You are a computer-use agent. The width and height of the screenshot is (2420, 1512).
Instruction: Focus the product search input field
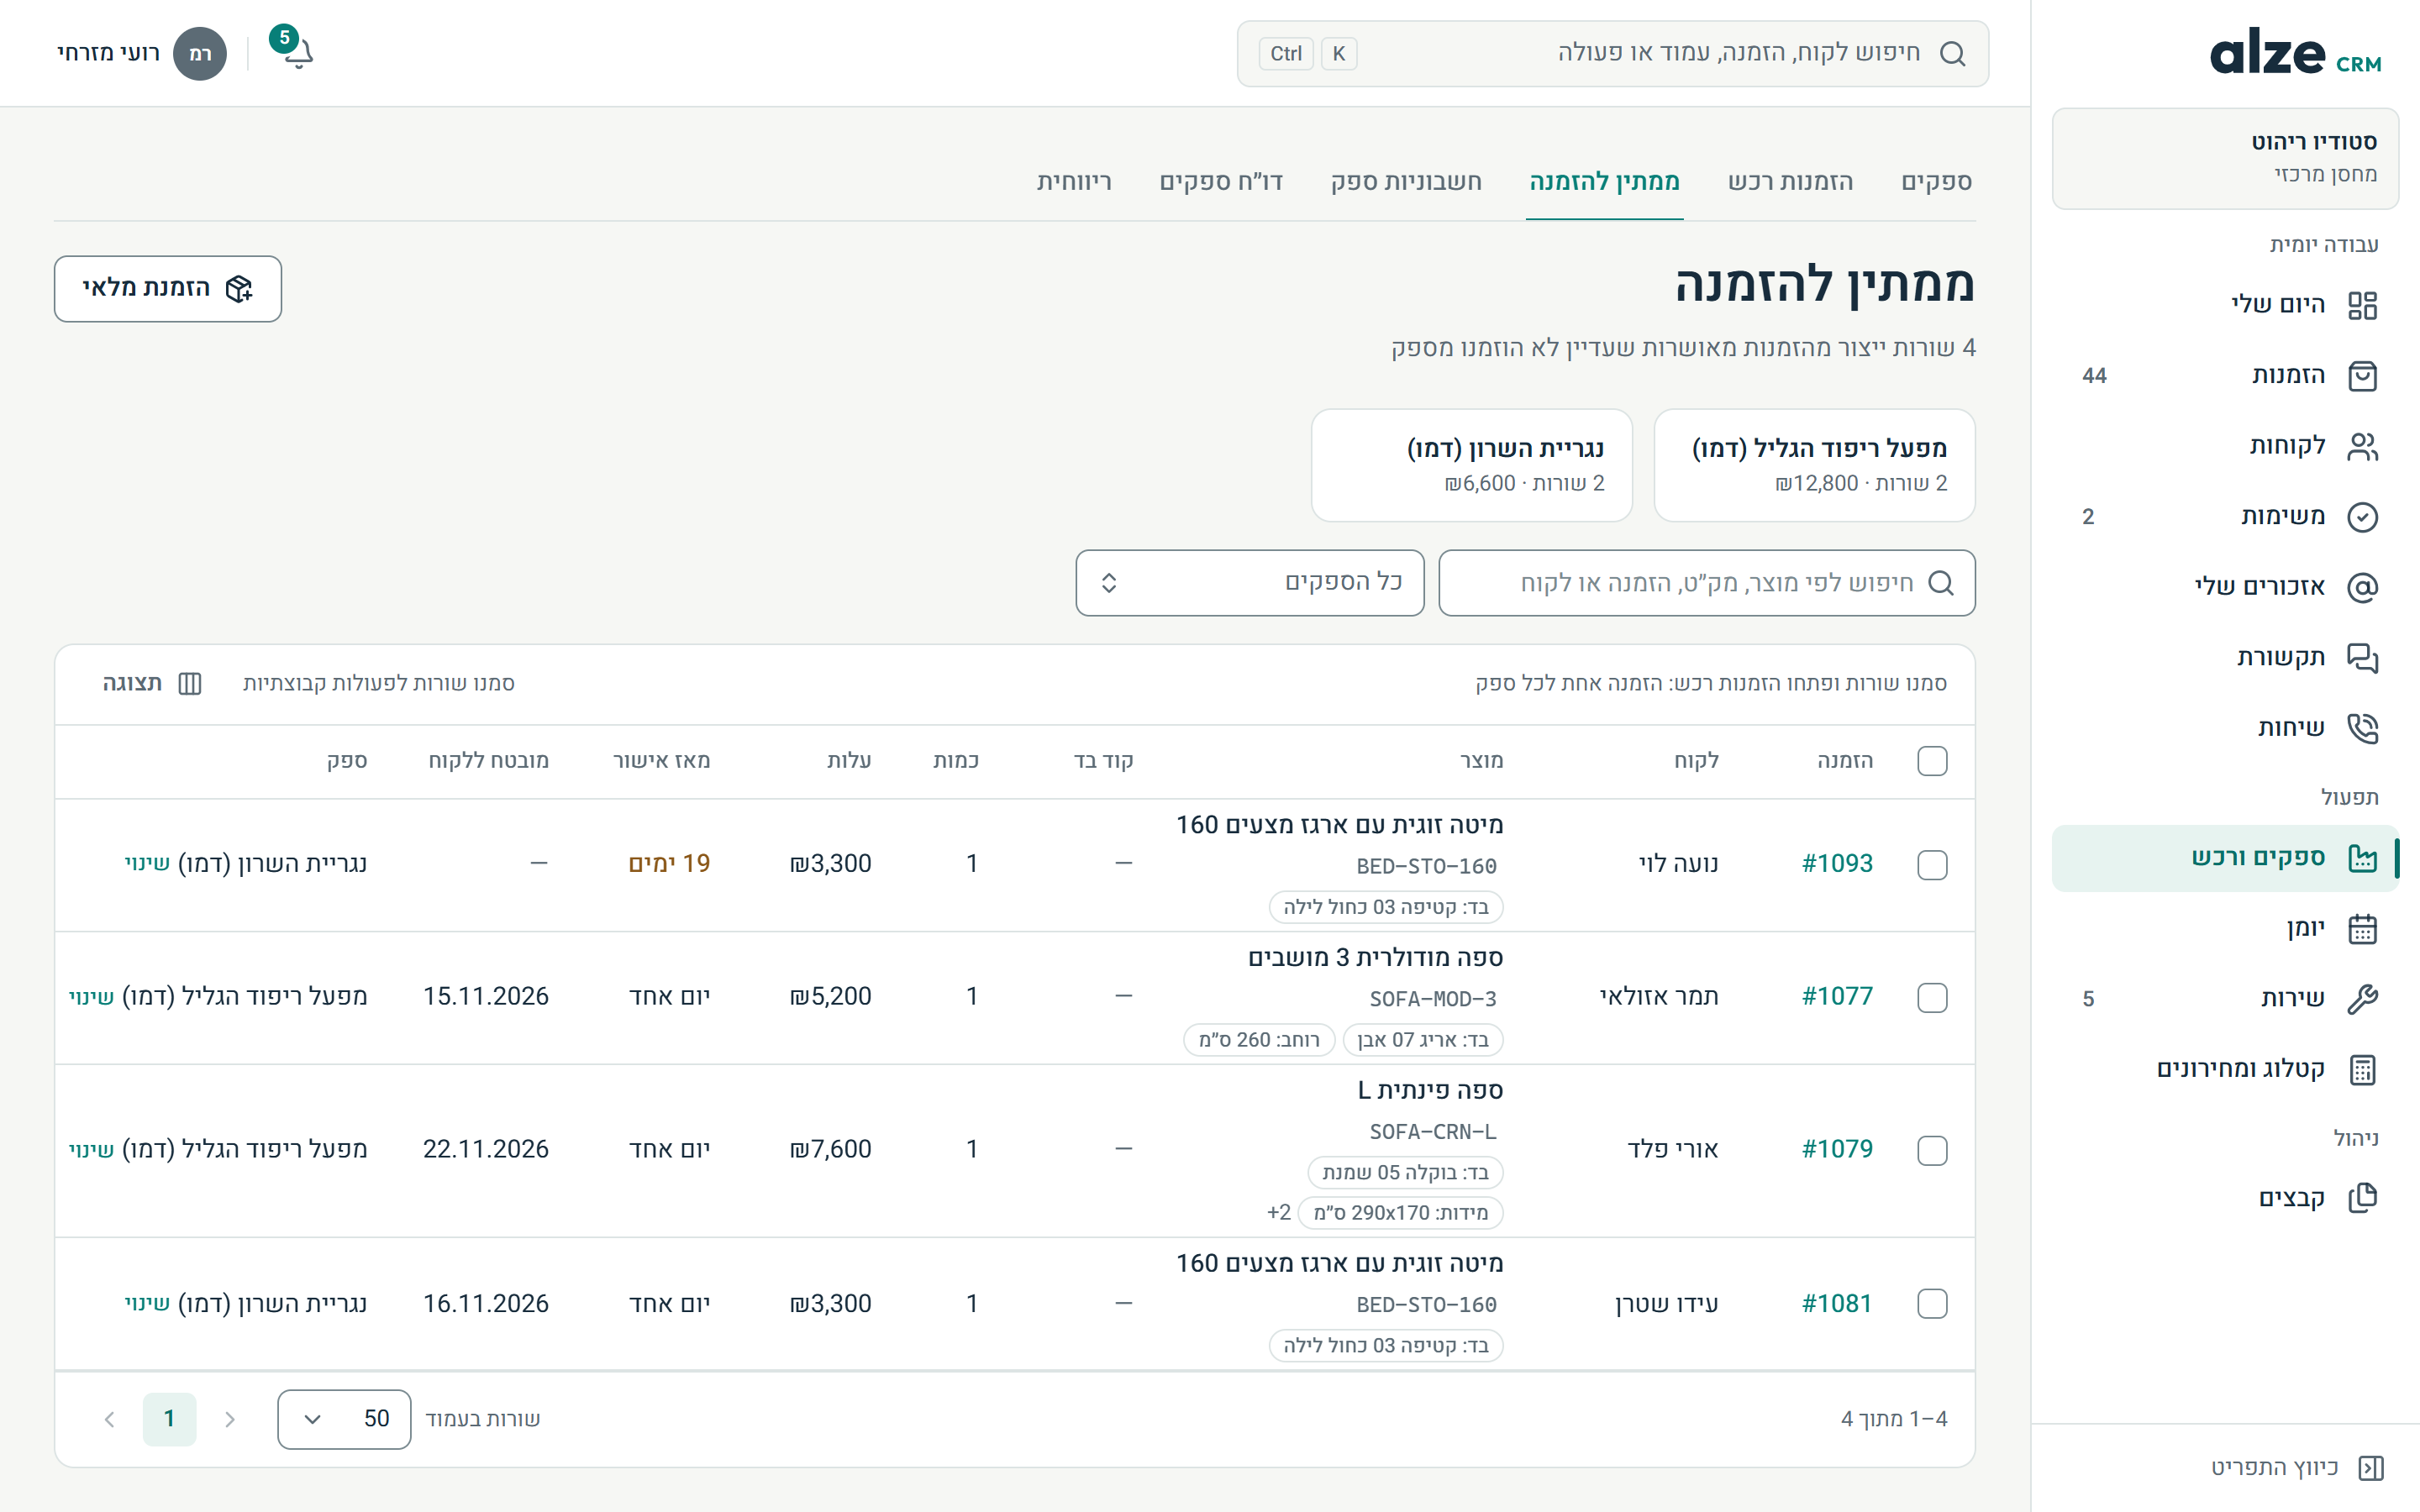(x=1707, y=583)
